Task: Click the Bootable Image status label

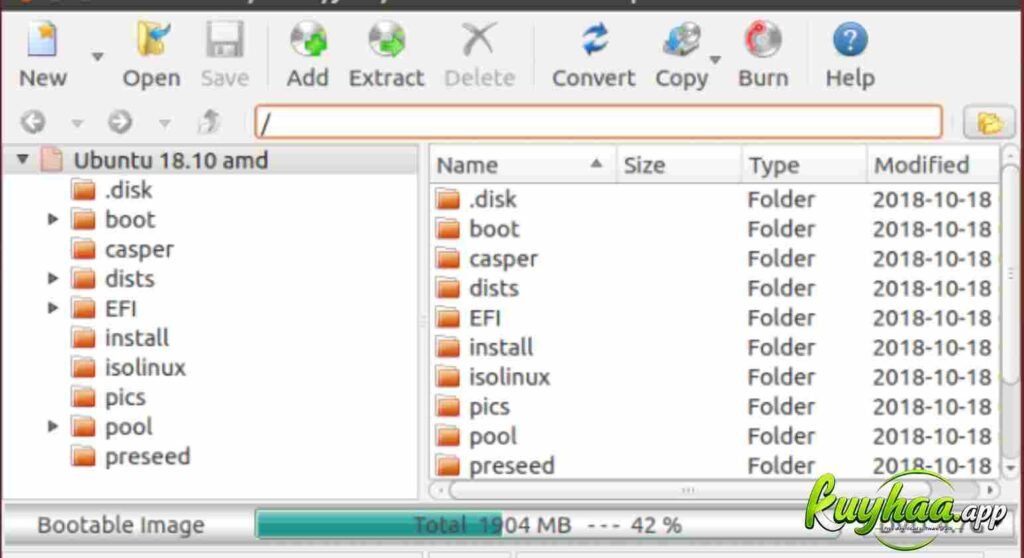Action: point(121,525)
